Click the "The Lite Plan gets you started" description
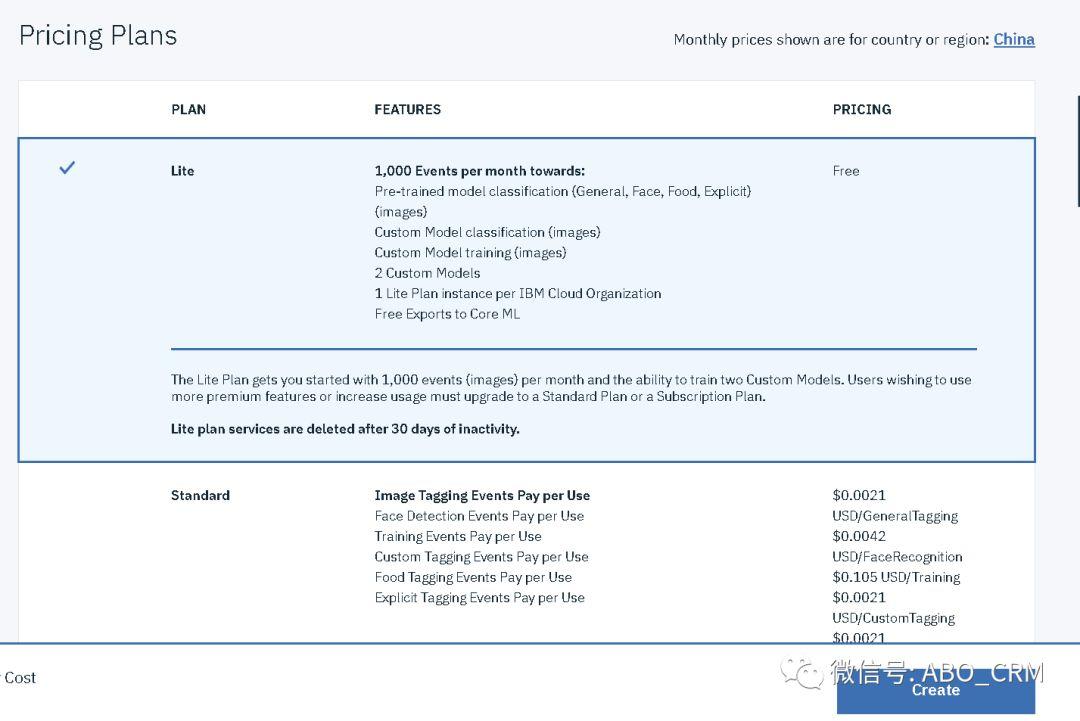 point(571,388)
